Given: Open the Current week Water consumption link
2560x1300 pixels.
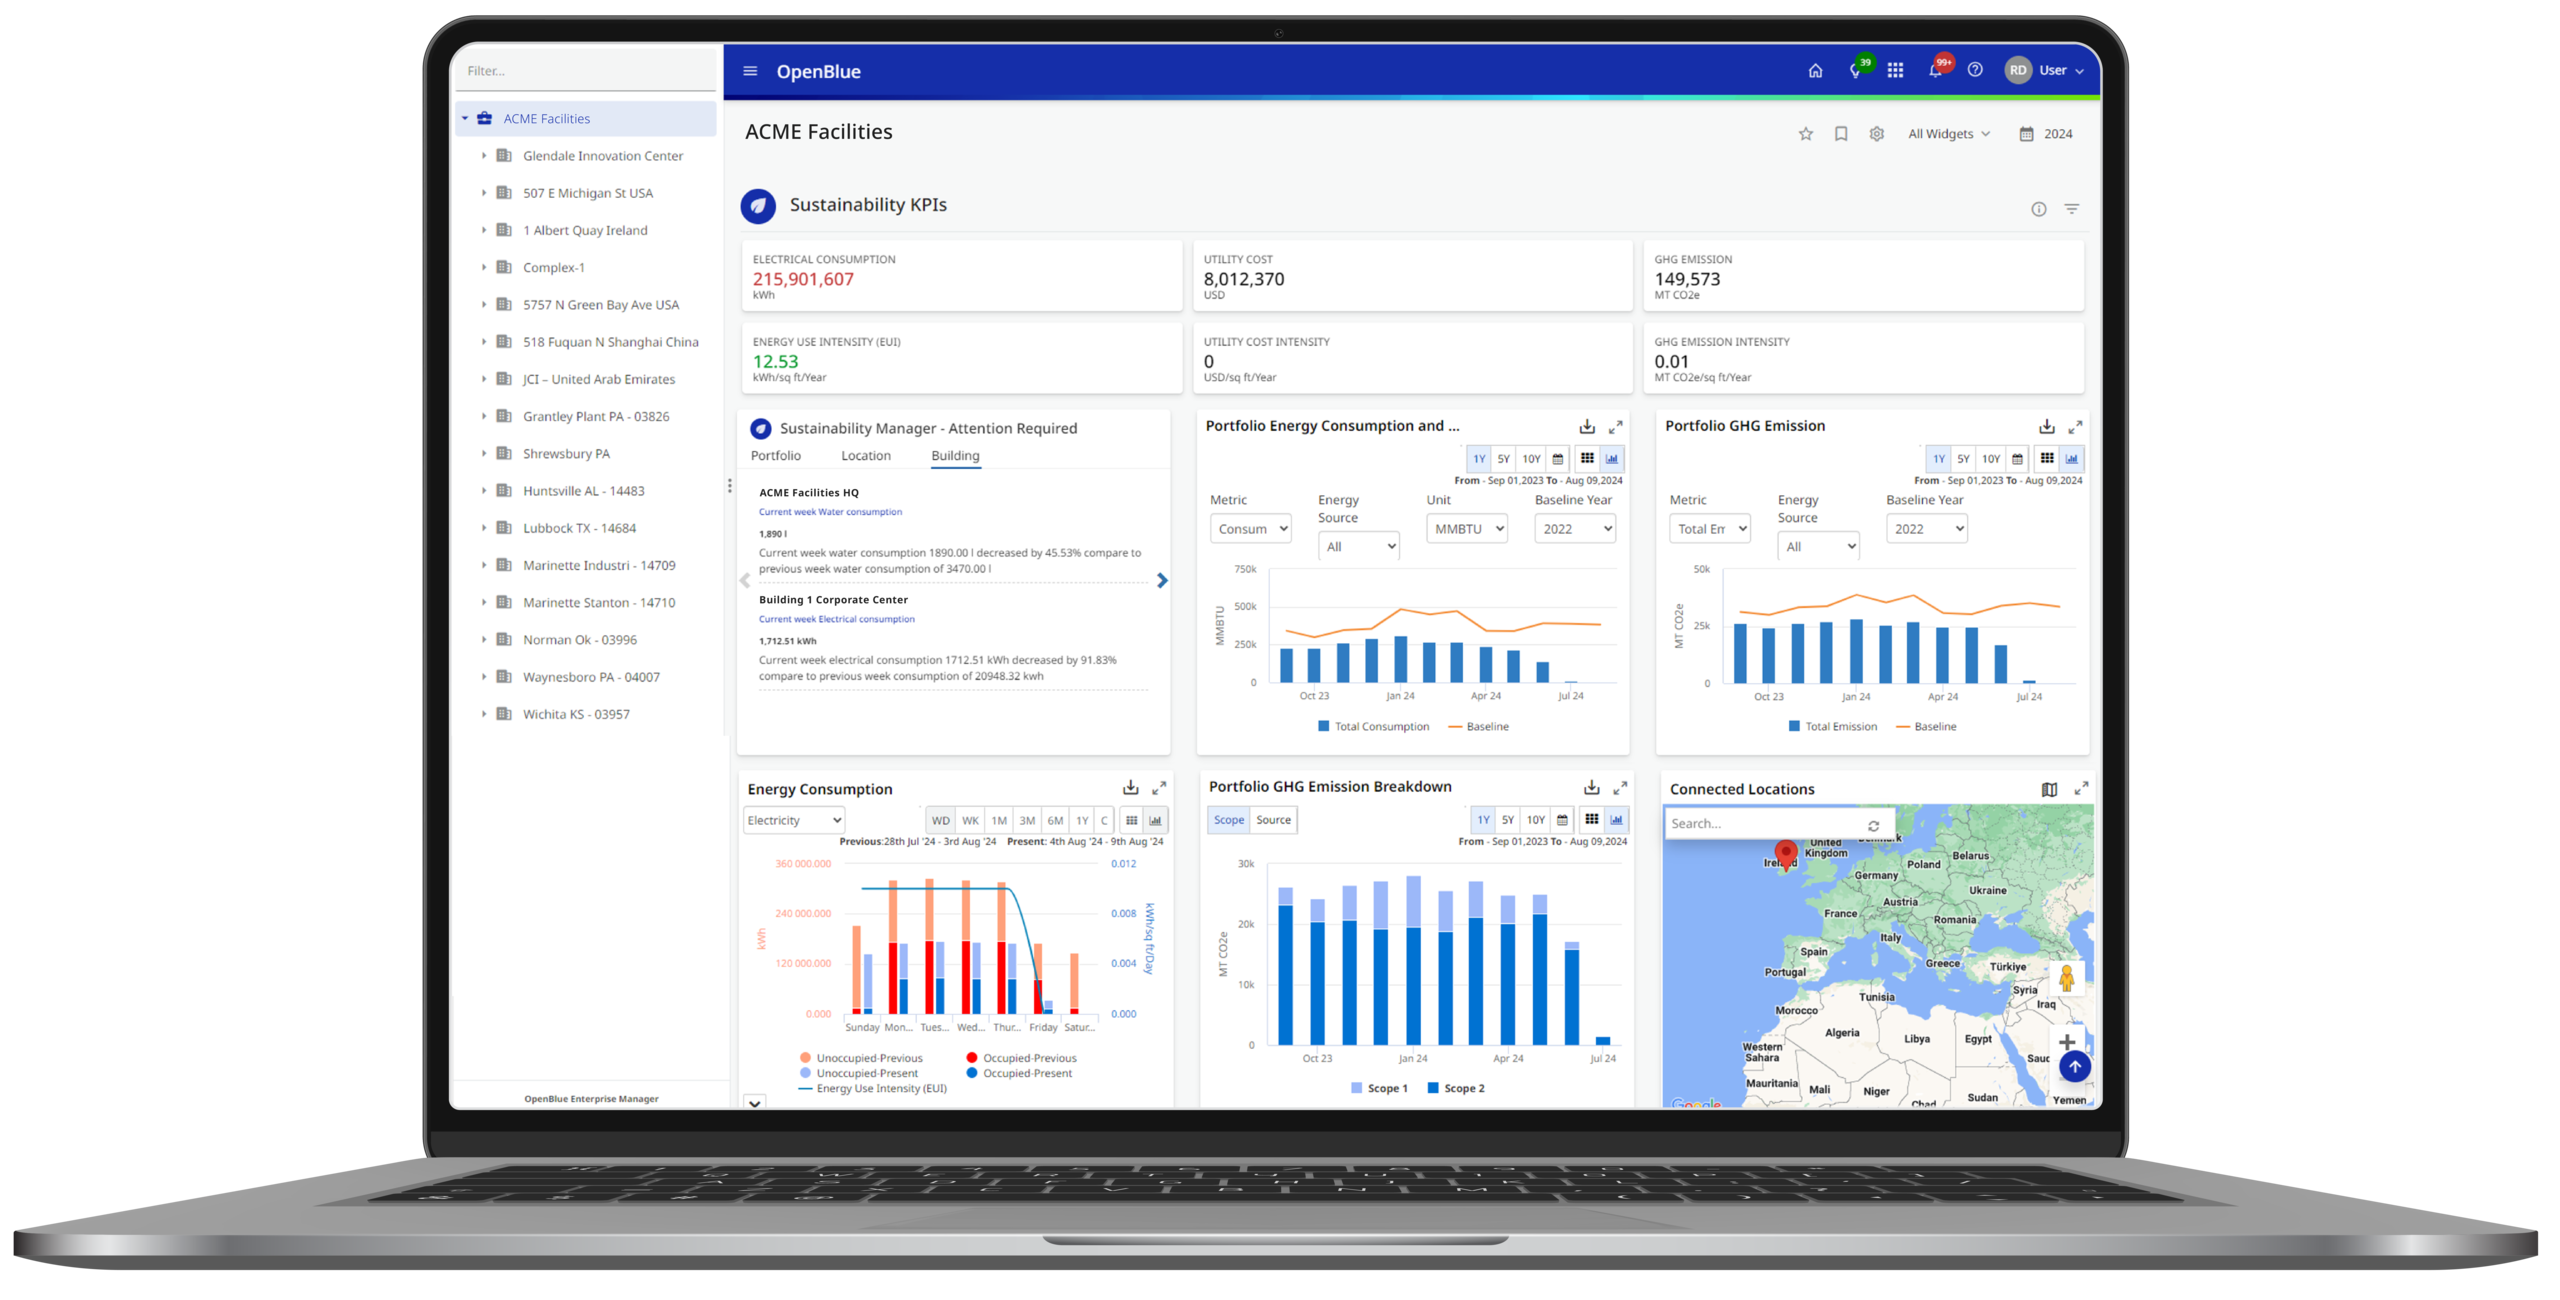Looking at the screenshot, I should point(830,512).
